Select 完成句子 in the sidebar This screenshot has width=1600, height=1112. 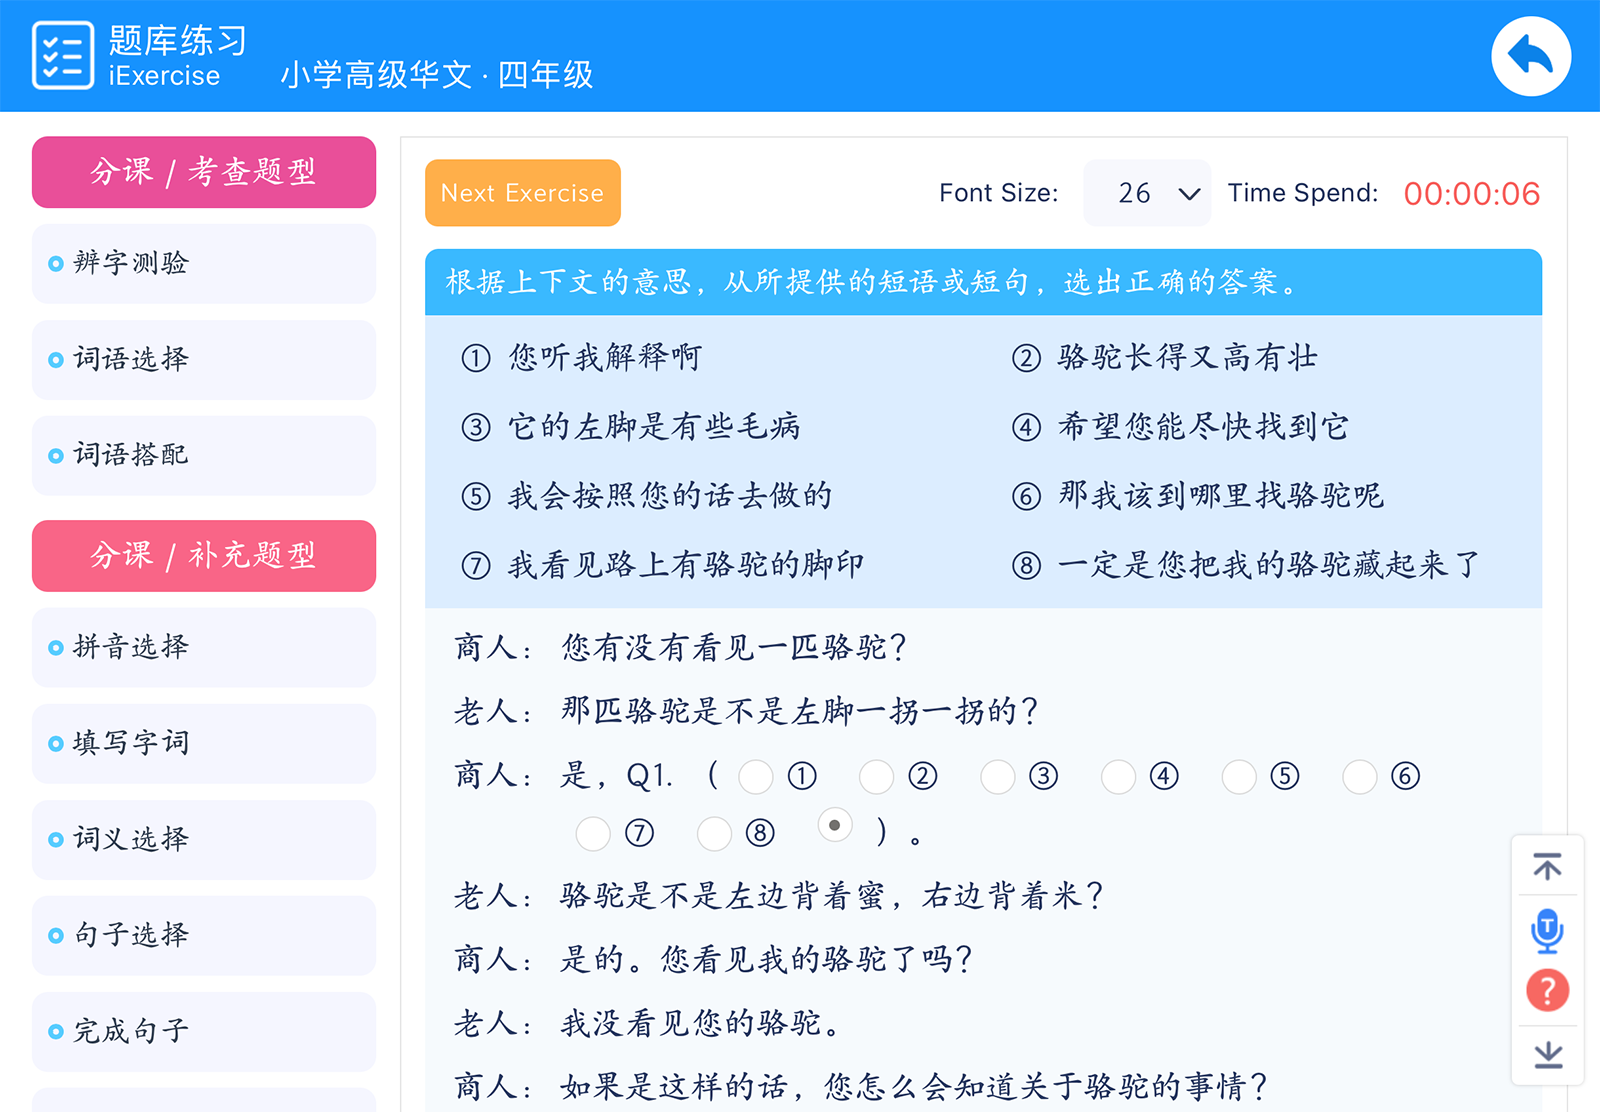[x=204, y=1031]
